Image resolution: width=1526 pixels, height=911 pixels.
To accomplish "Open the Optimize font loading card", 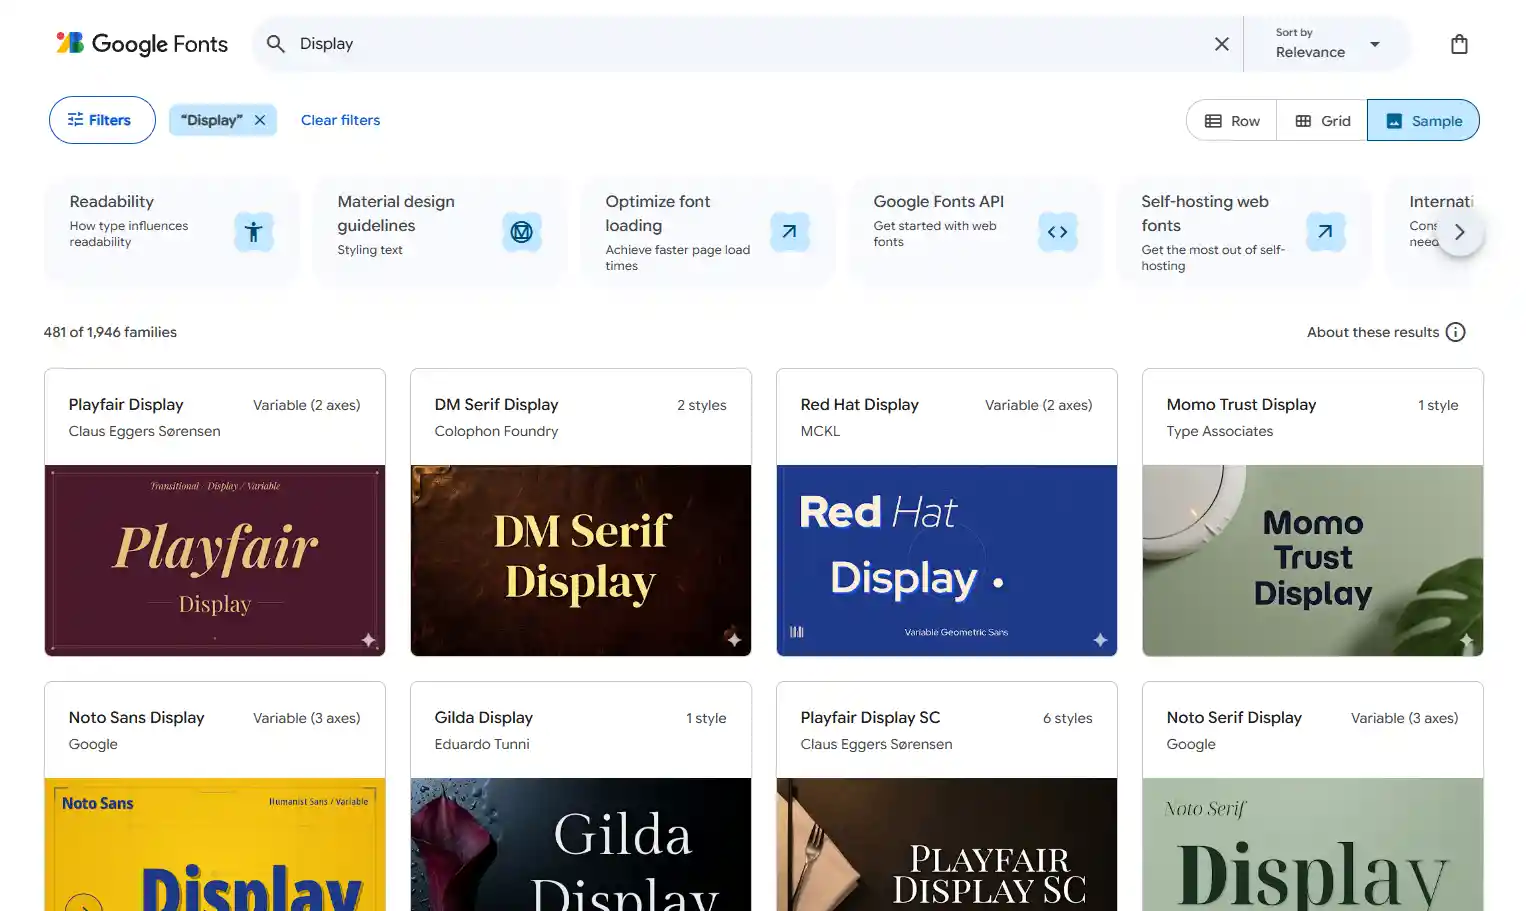I will click(707, 232).
